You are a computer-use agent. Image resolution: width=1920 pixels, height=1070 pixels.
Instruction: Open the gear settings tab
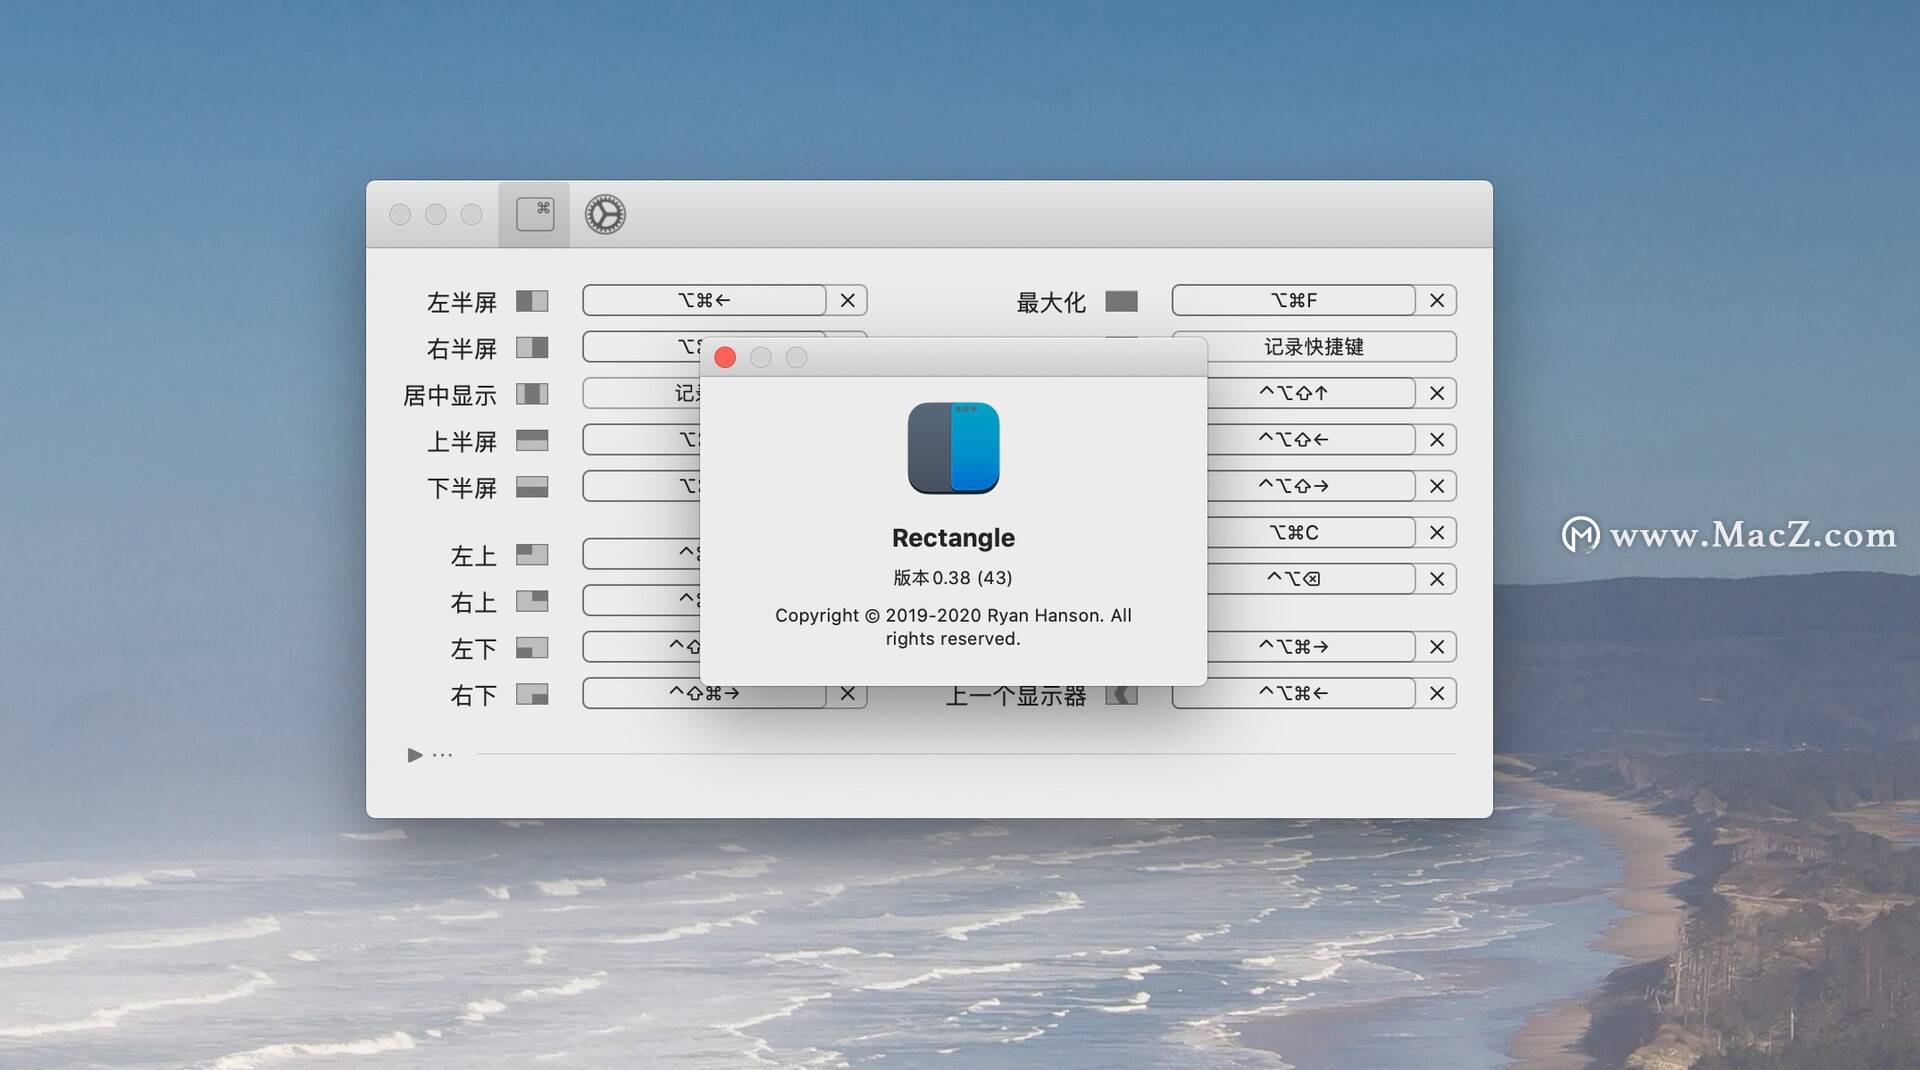click(605, 214)
